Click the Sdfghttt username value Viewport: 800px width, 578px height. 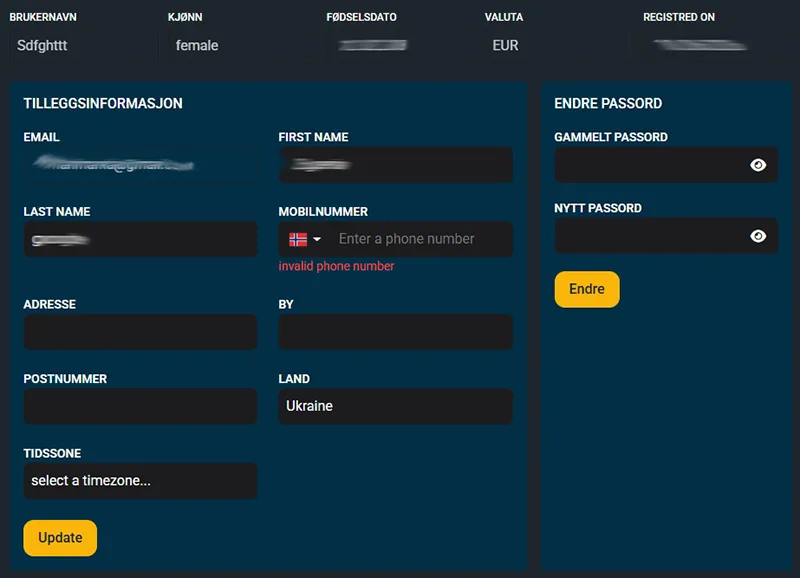click(x=42, y=45)
